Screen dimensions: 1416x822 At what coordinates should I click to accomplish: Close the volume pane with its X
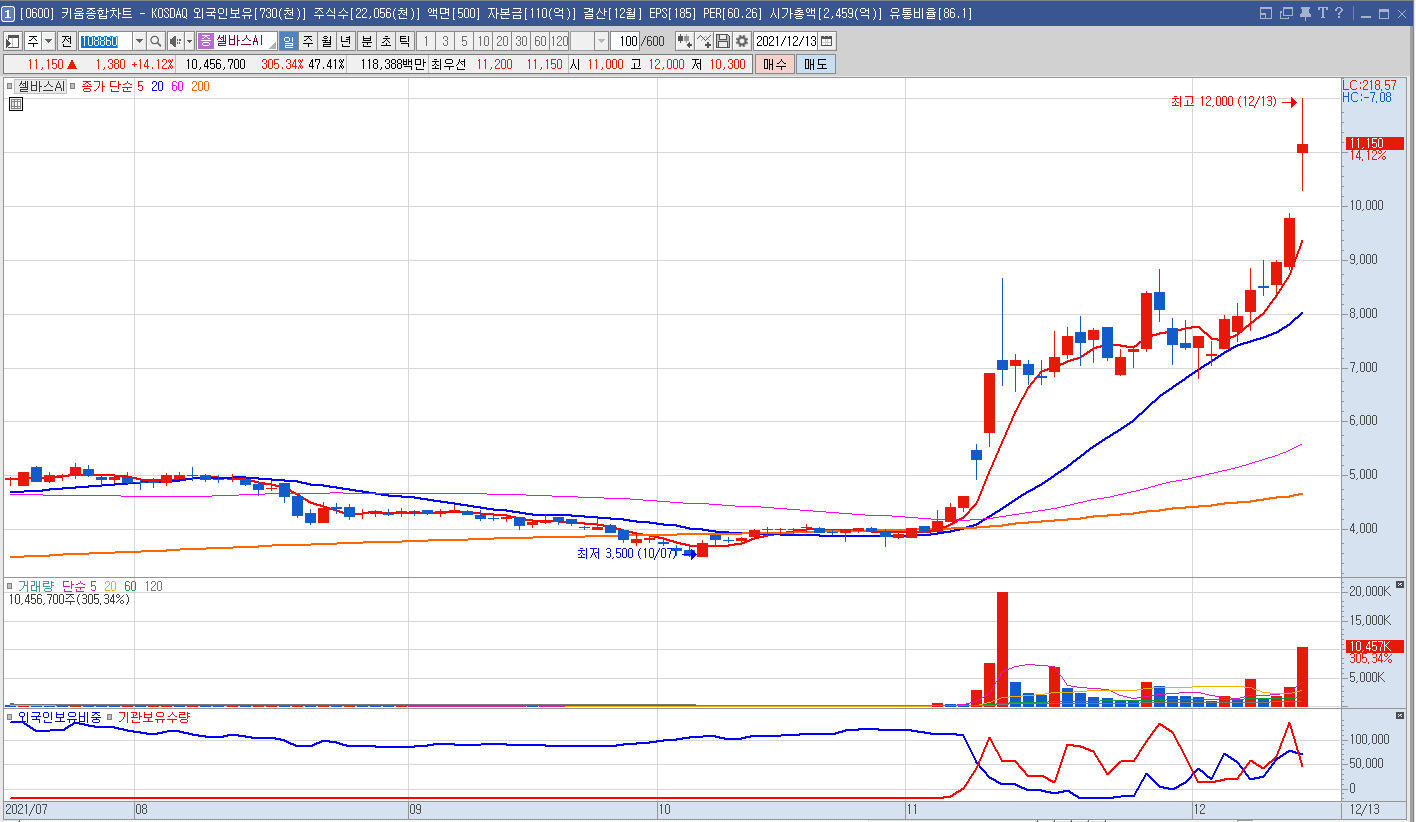(x=1399, y=585)
